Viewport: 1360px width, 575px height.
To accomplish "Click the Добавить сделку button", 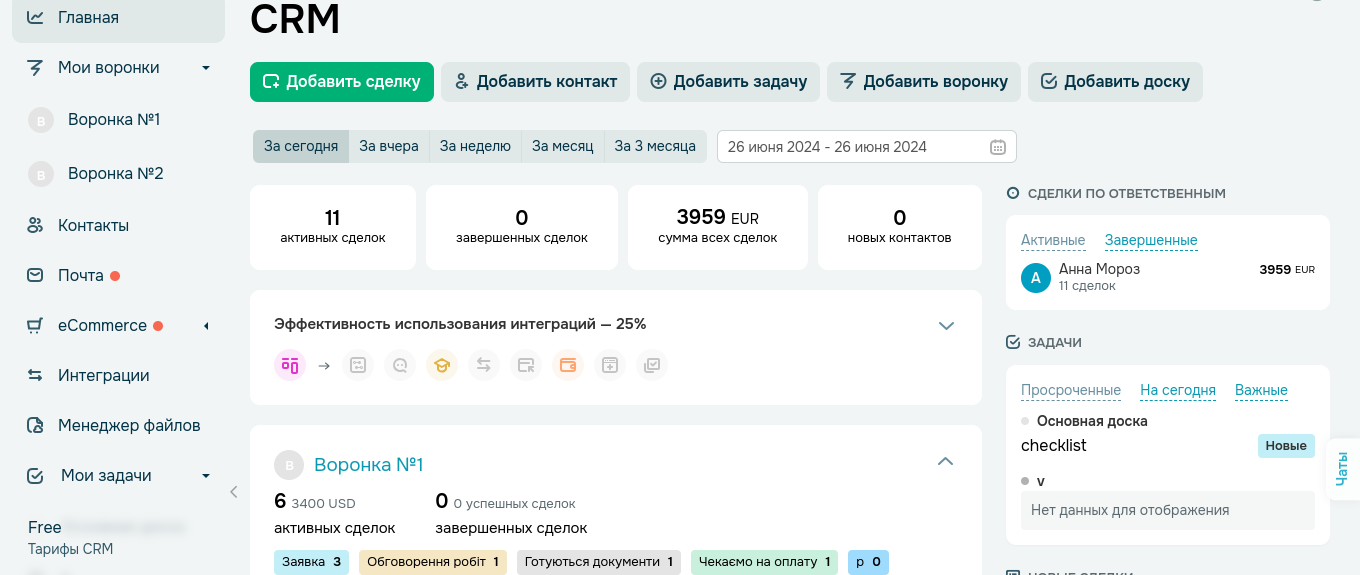I will 342,82.
